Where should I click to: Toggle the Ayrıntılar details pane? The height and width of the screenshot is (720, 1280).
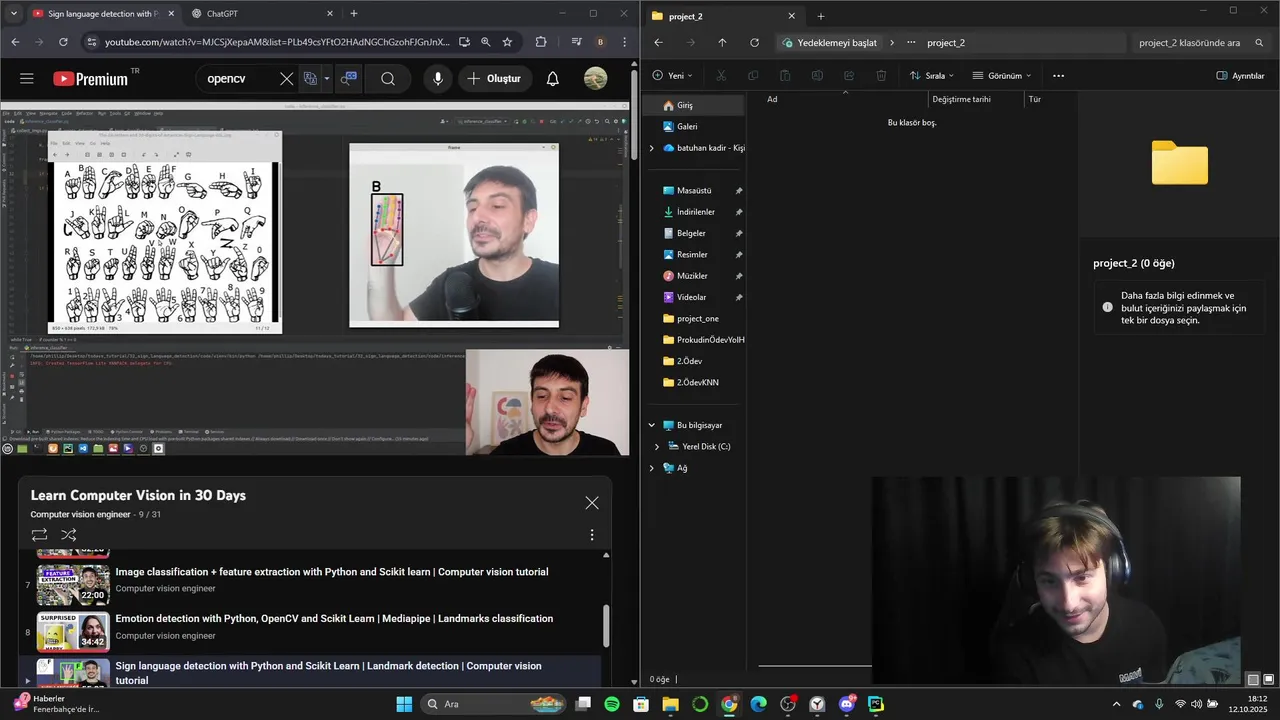1240,76
